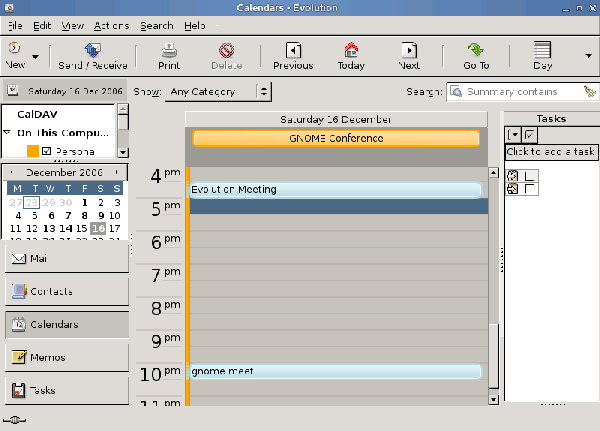Open the Search menu
Viewport: 600px width, 431px height.
coord(157,25)
